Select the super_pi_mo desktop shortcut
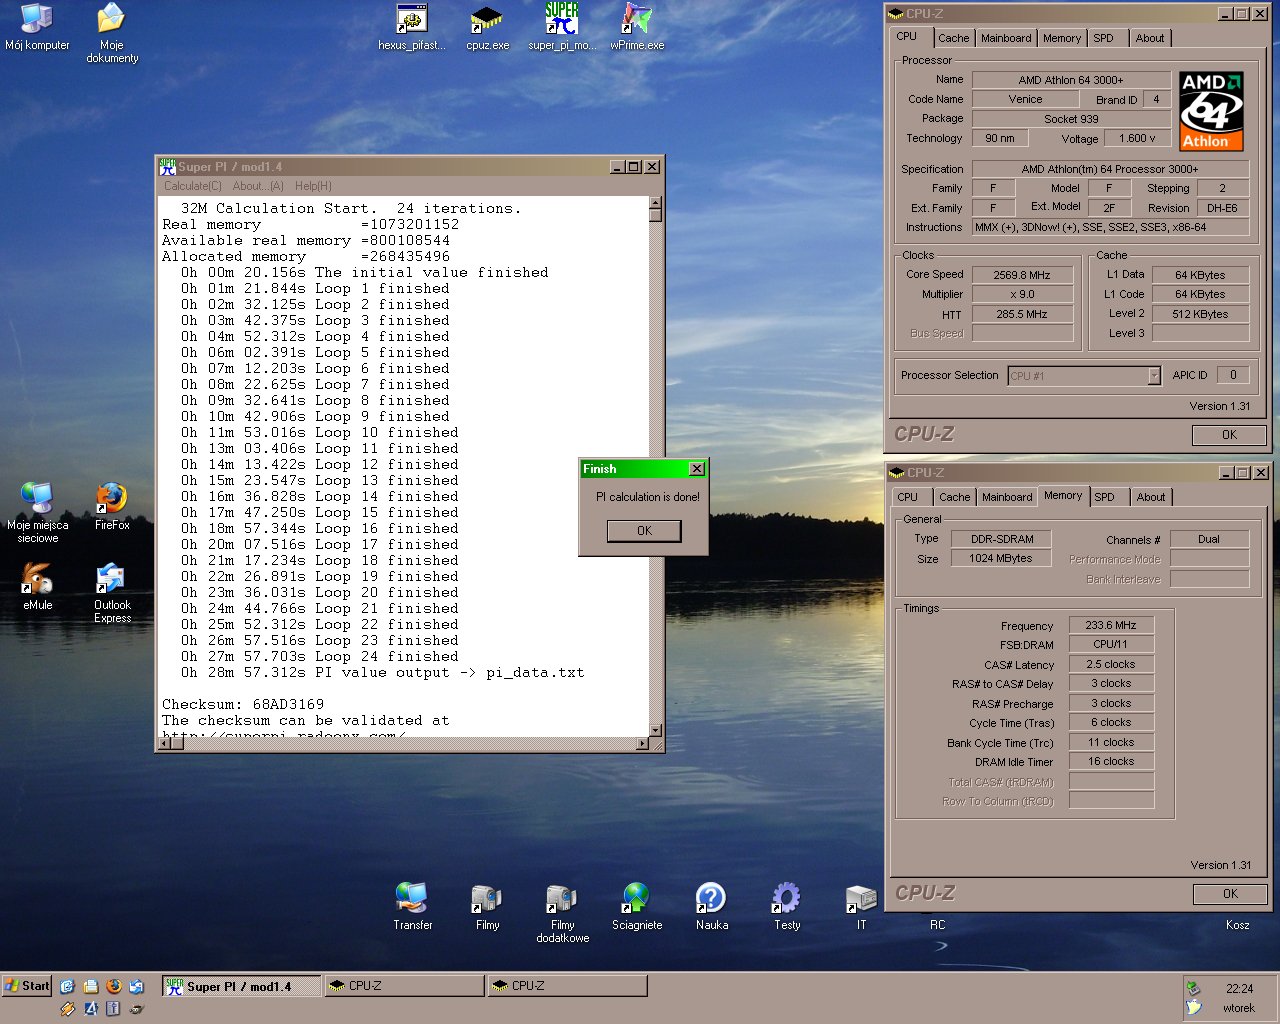The image size is (1280, 1024). (562, 27)
